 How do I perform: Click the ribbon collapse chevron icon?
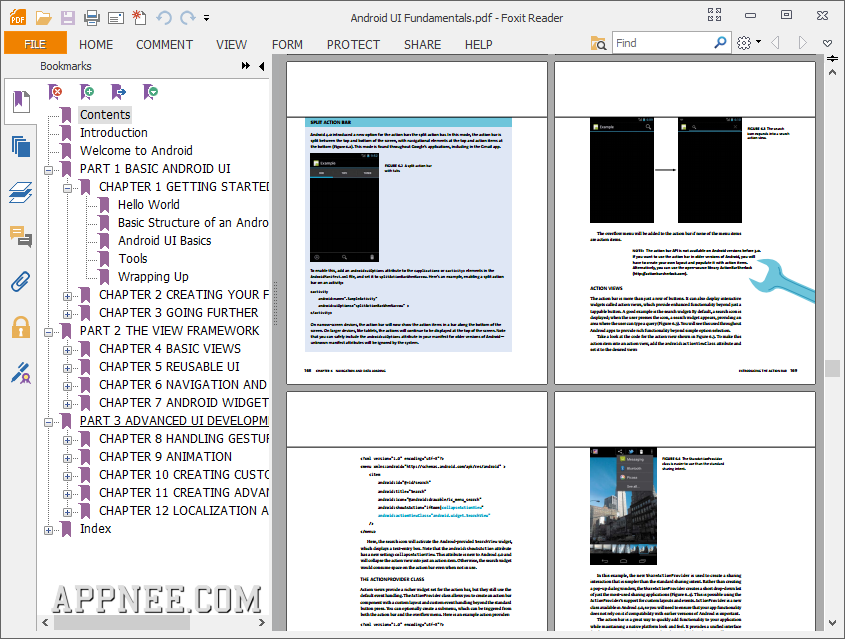coord(828,43)
